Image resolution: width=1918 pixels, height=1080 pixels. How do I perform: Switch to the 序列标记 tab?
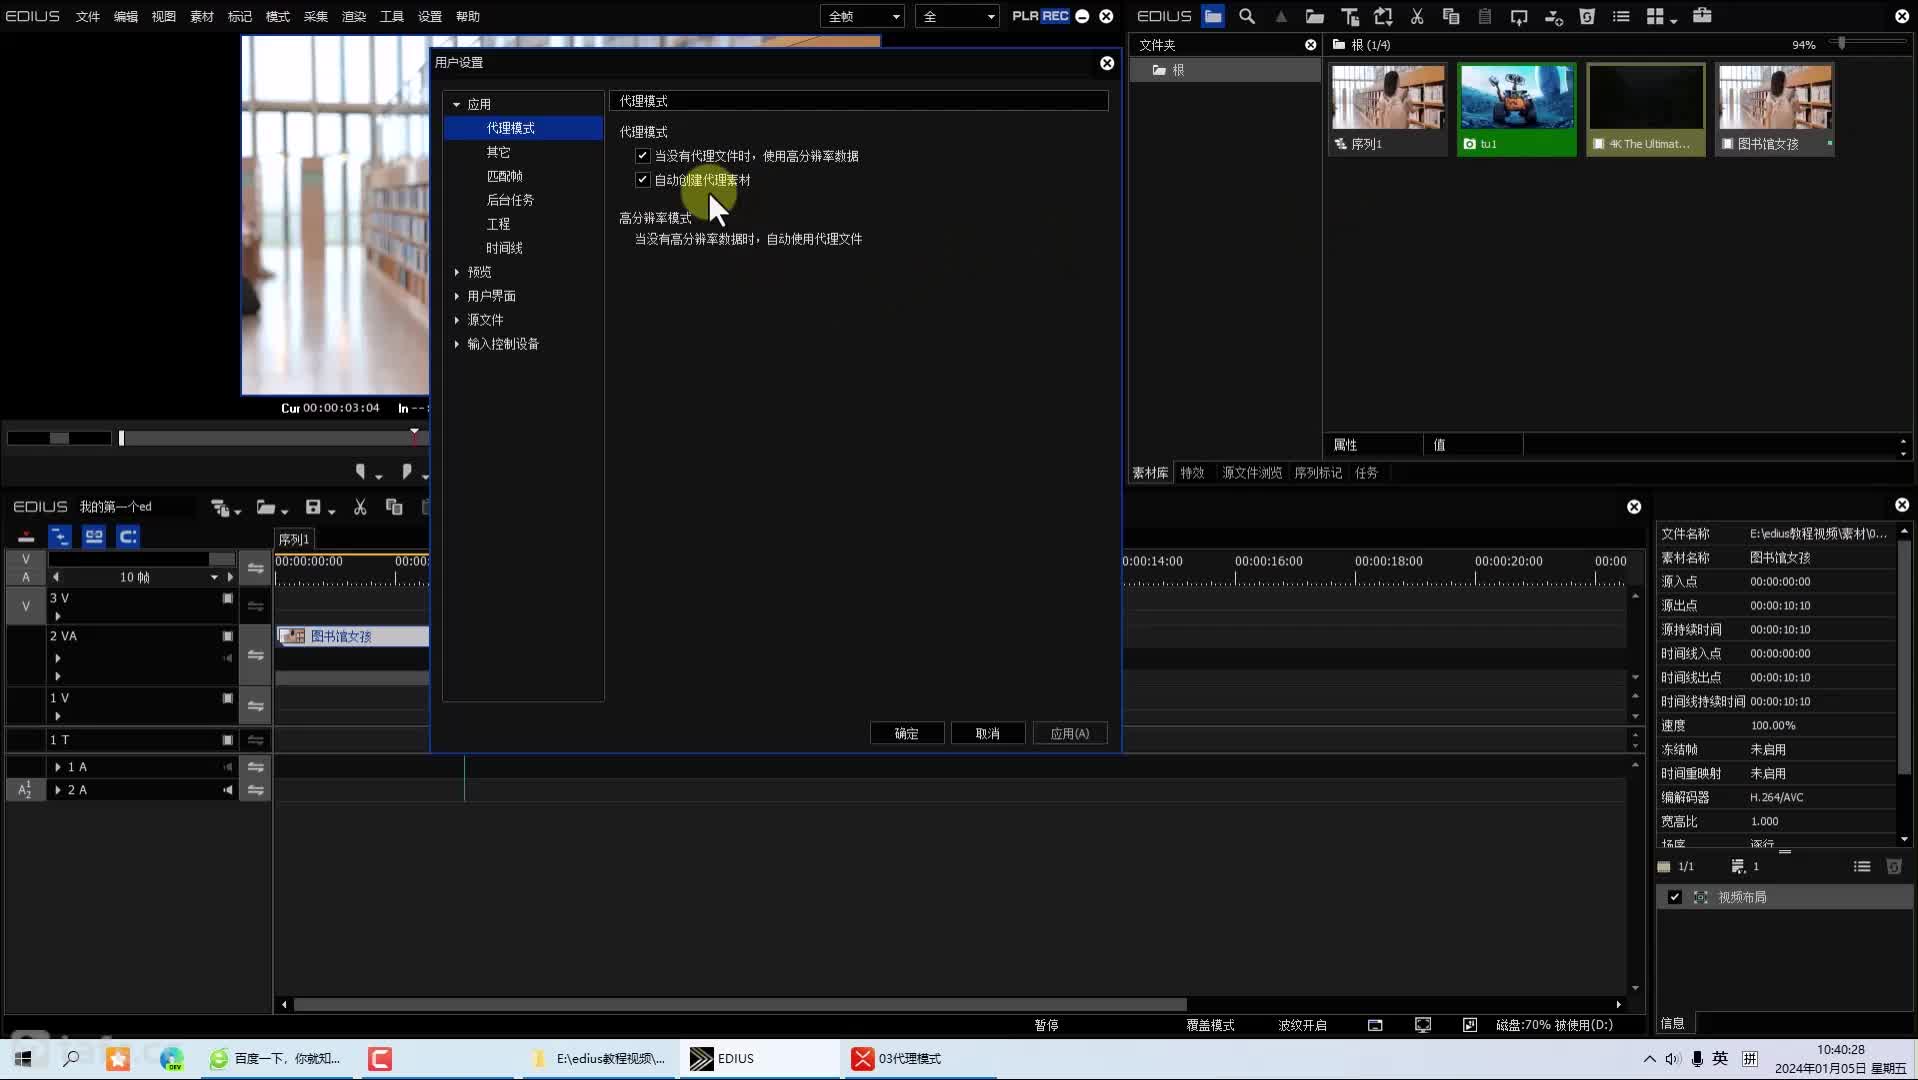pyautogui.click(x=1318, y=473)
